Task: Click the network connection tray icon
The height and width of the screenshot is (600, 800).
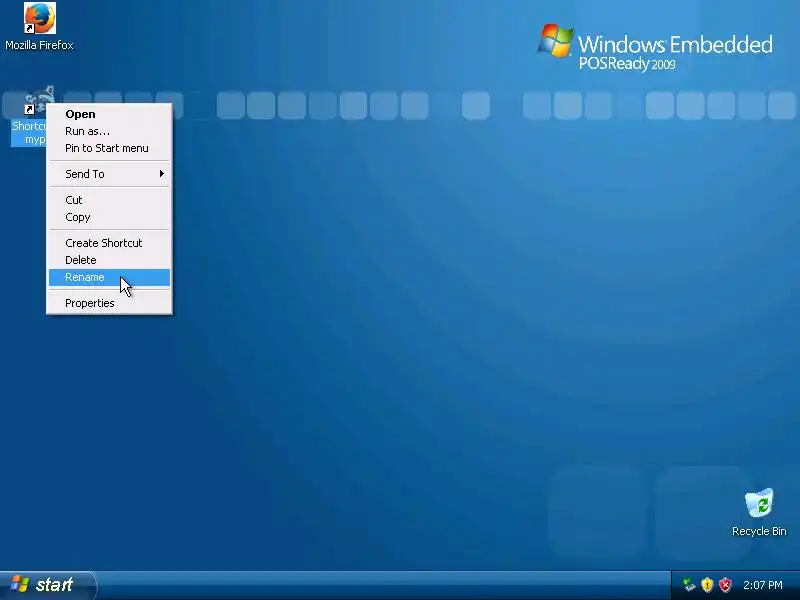Action: 689,585
